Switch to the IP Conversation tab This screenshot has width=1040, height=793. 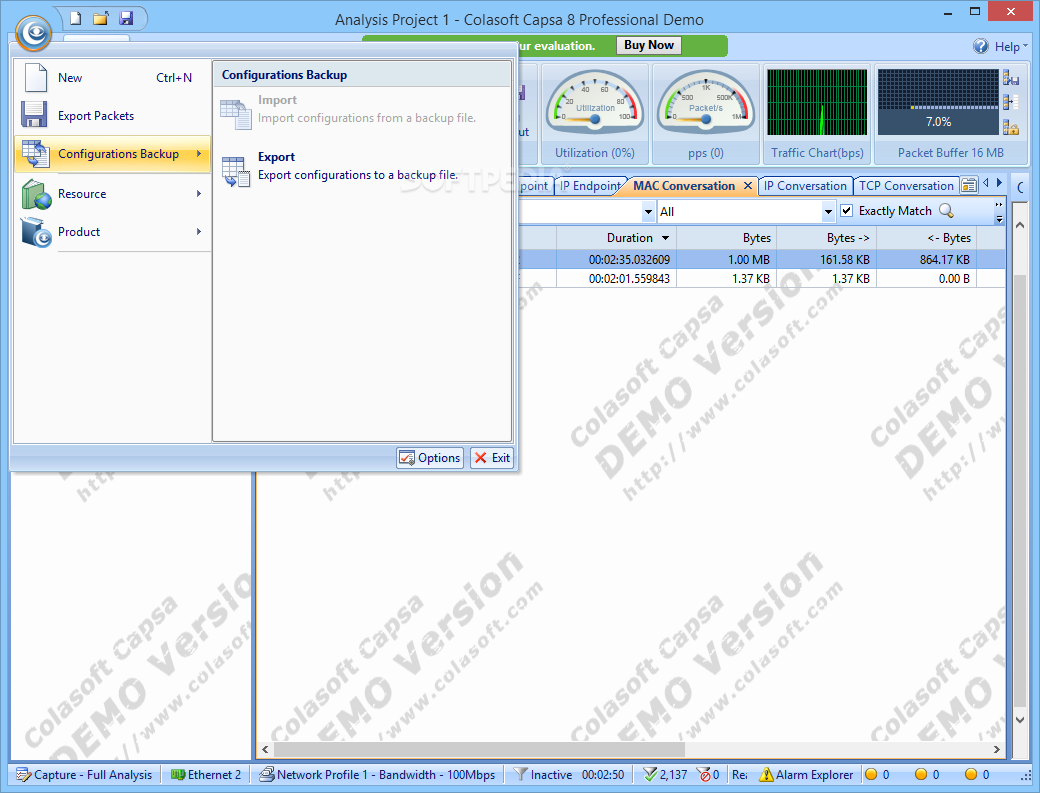(805, 186)
